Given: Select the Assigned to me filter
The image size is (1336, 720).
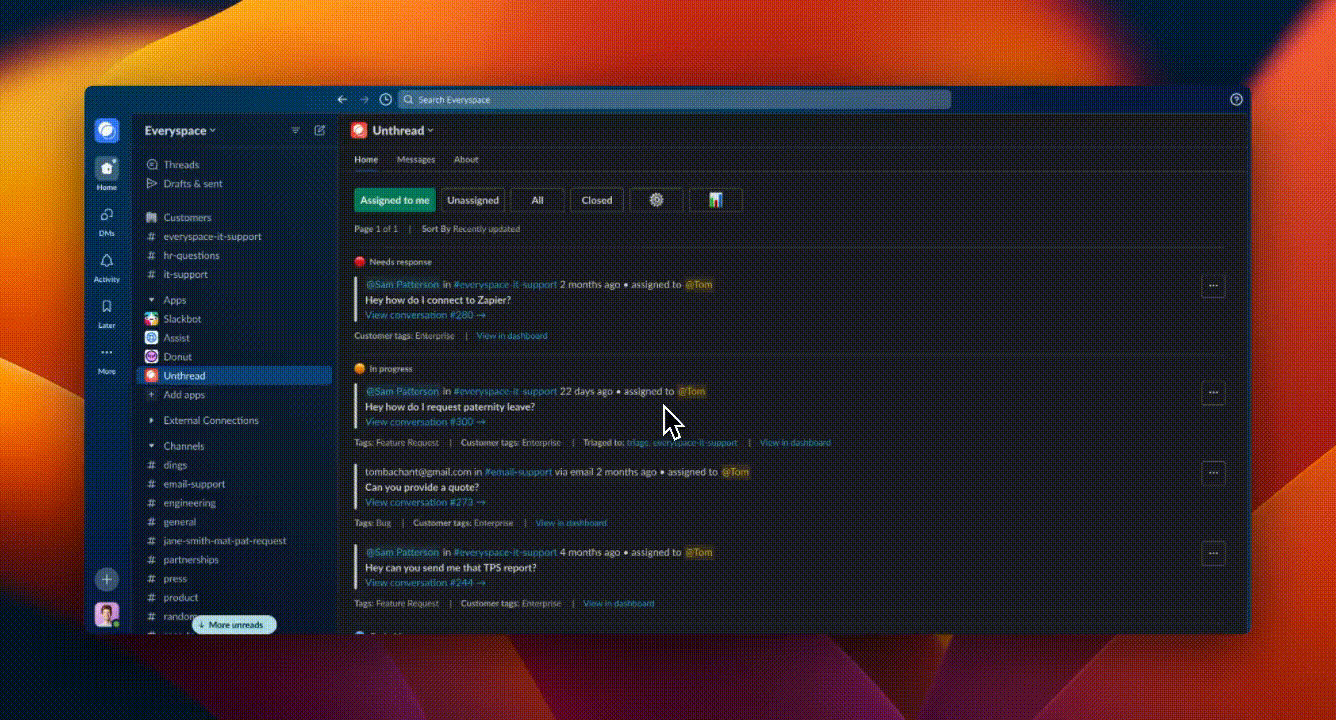Looking at the screenshot, I should click(x=395, y=200).
